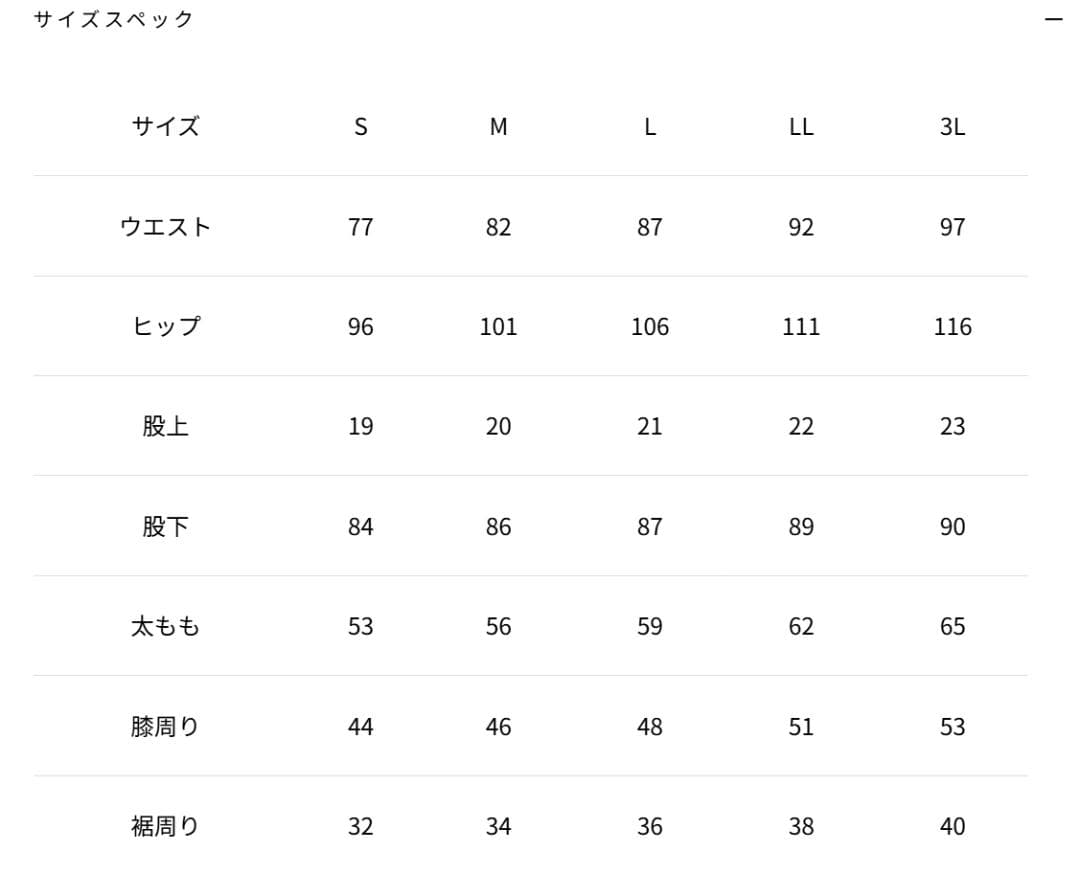The height and width of the screenshot is (873, 1080).
Task: Select the M size column header
Action: (498, 127)
